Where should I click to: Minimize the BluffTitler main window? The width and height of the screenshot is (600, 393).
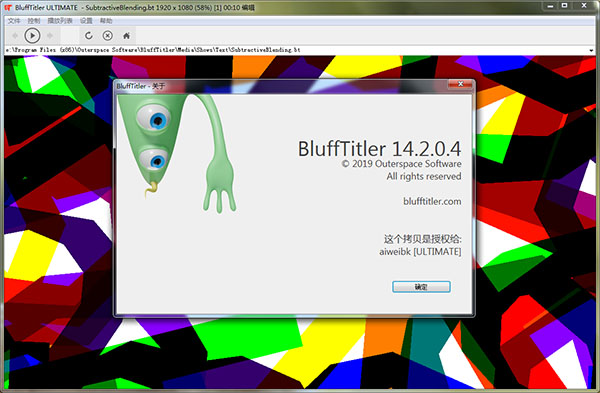[550, 6]
